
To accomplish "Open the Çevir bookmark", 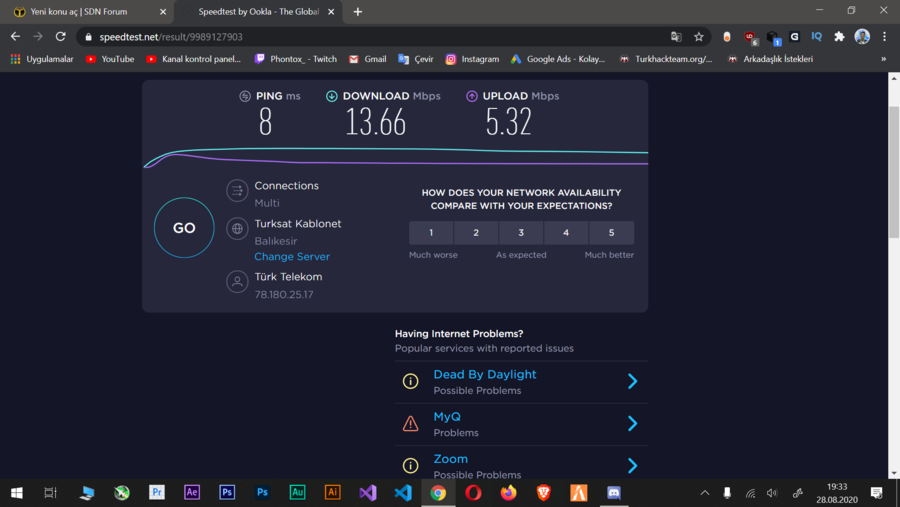I will point(416,59).
